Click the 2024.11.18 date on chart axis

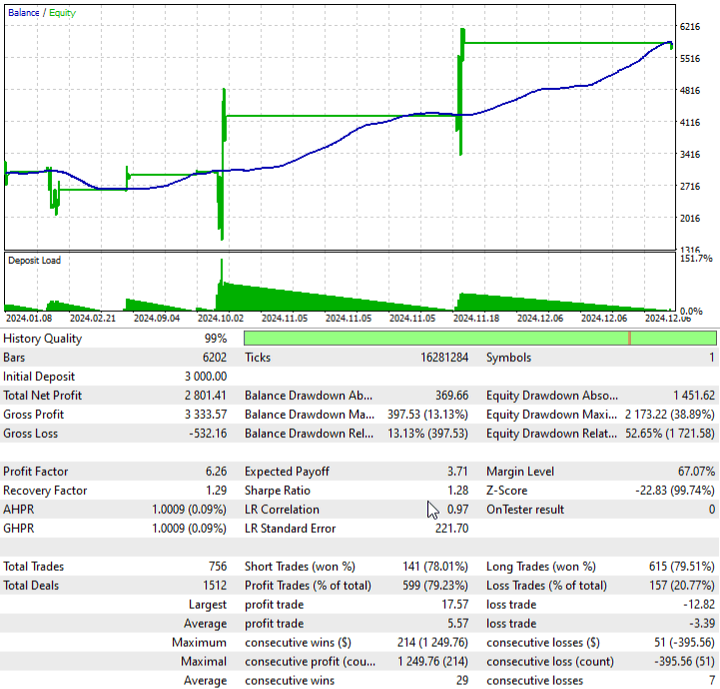tap(476, 318)
